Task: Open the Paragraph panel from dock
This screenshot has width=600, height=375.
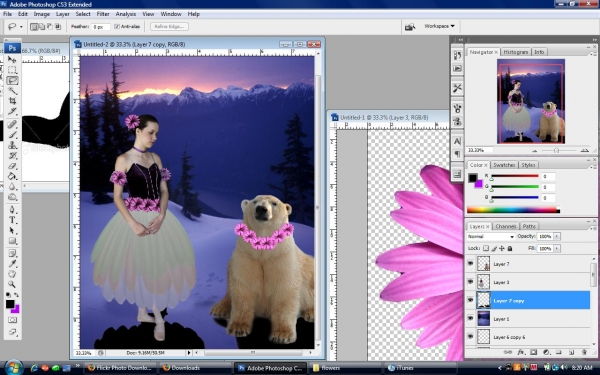Action: (457, 154)
